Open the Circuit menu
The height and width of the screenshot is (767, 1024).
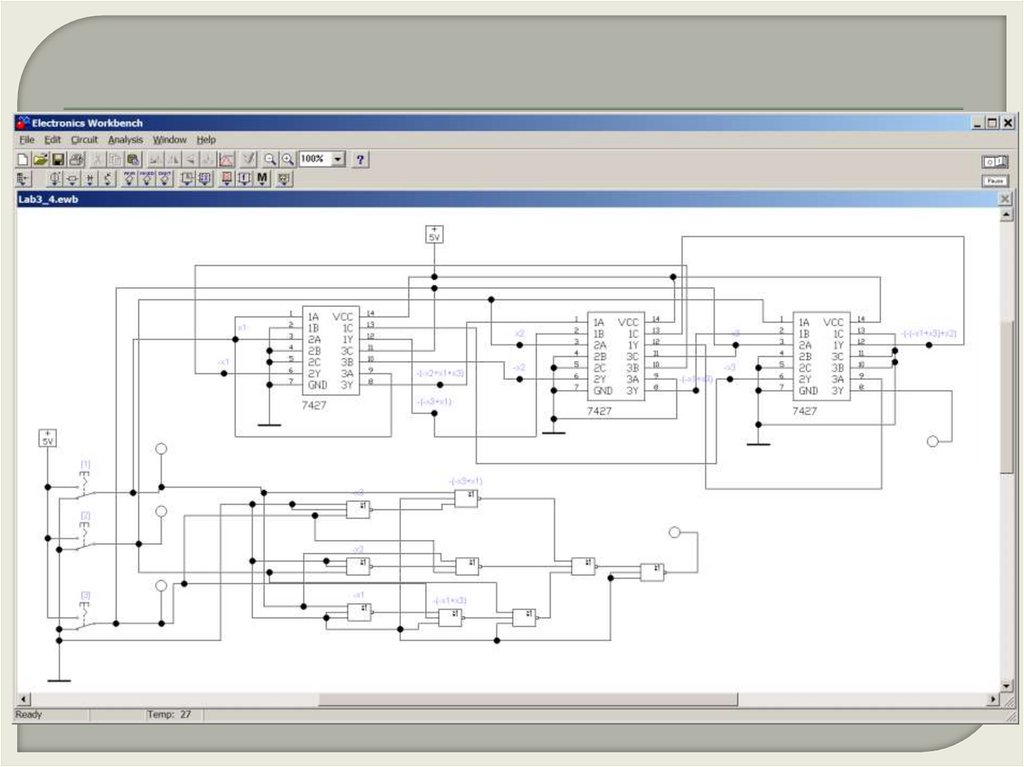[x=84, y=140]
